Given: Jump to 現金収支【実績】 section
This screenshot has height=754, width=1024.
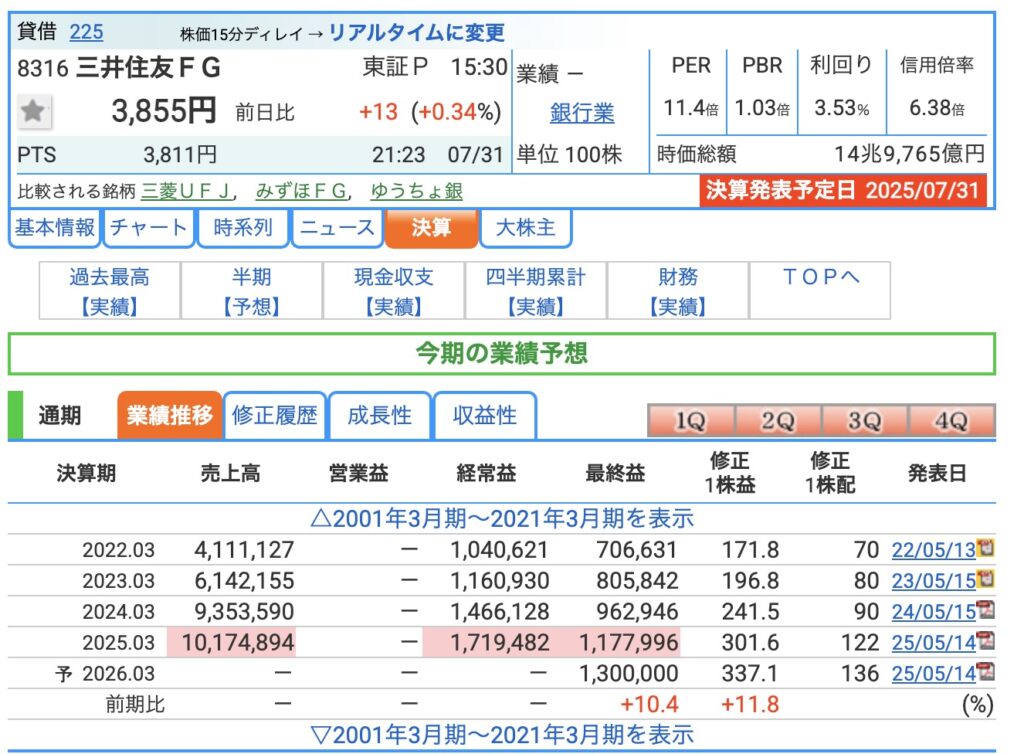Looking at the screenshot, I should pos(394,291).
